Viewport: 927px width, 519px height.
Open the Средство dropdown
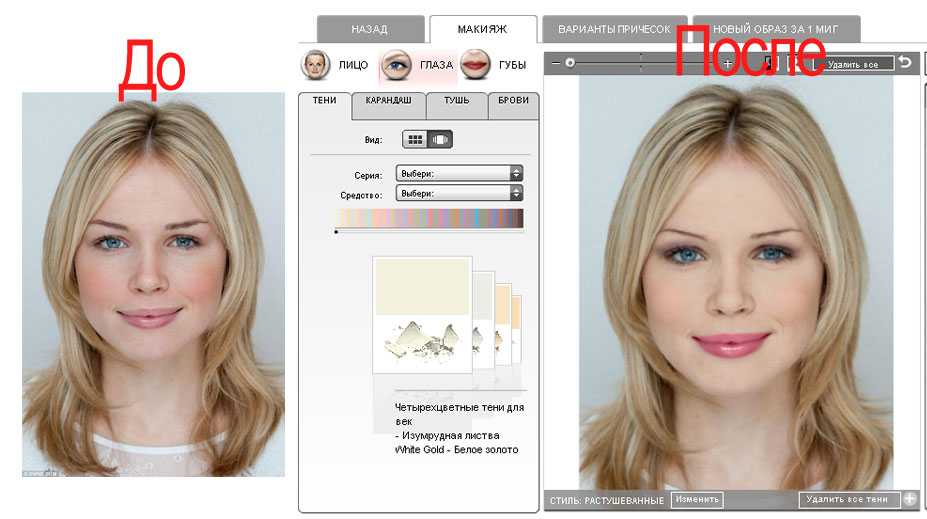pyautogui.click(x=459, y=193)
